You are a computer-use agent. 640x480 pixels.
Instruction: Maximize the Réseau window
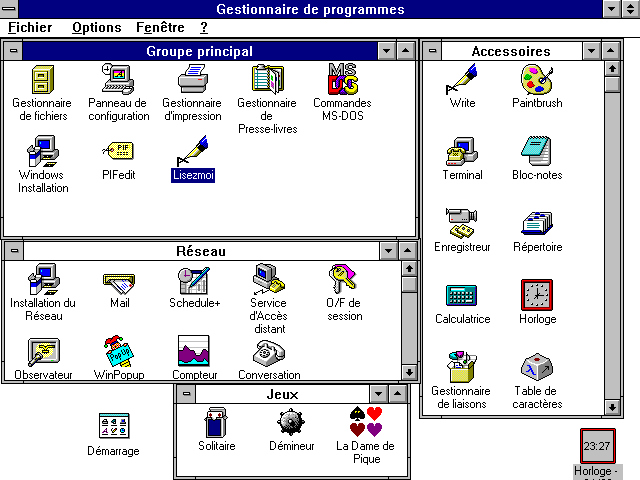click(x=407, y=251)
